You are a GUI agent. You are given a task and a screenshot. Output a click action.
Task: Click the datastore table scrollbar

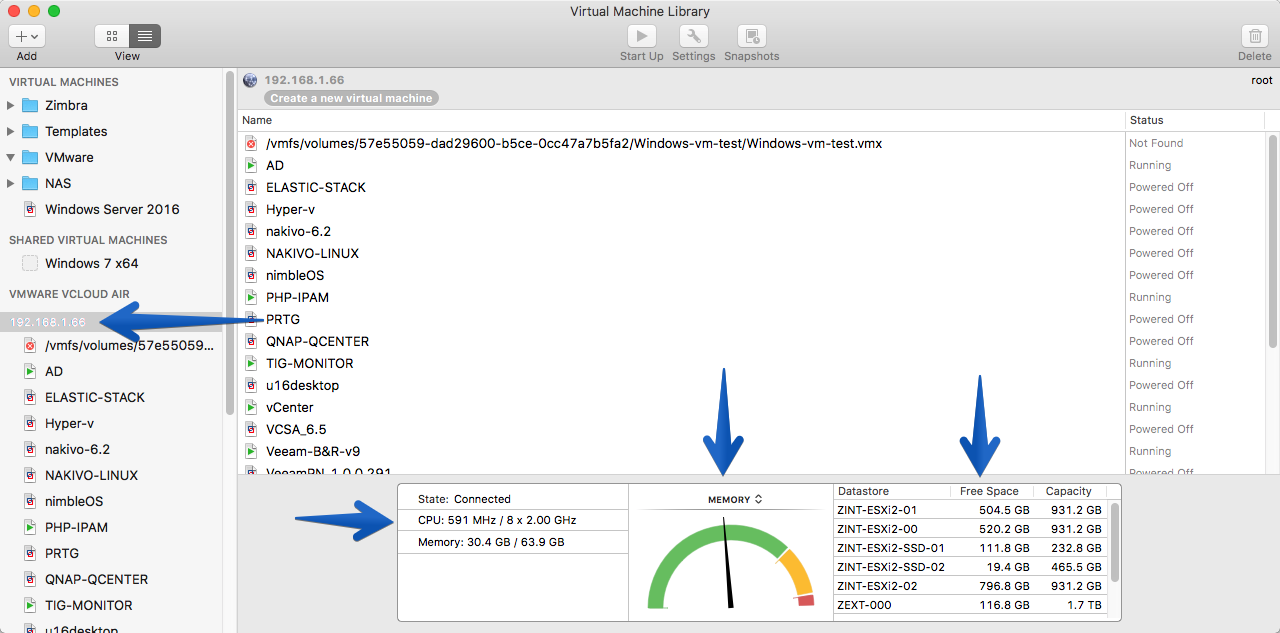tap(1115, 542)
